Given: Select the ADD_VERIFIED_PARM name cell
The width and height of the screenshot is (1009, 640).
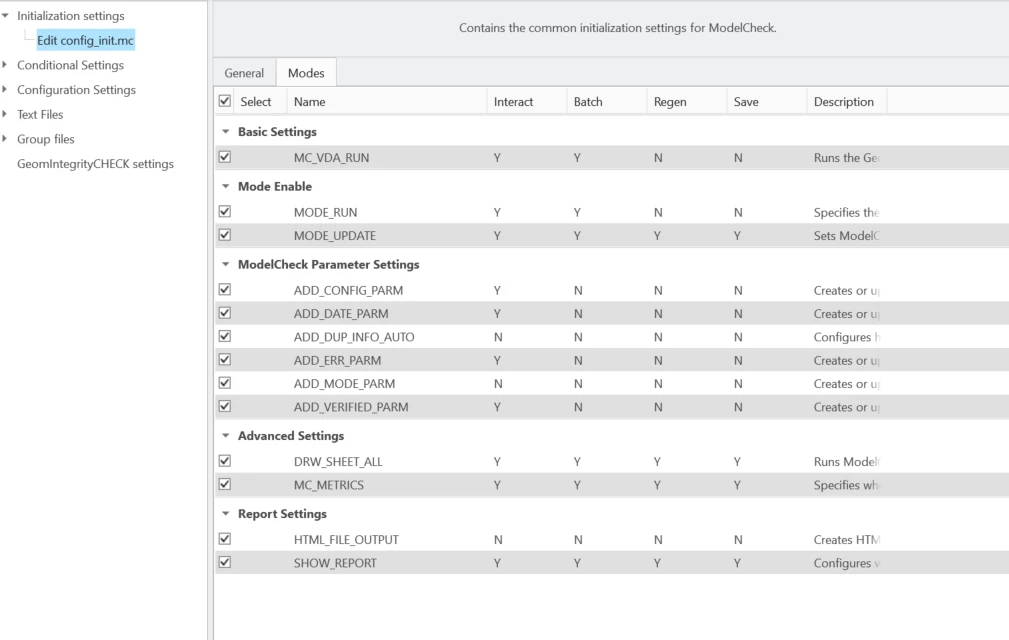Looking at the screenshot, I should pyautogui.click(x=351, y=407).
